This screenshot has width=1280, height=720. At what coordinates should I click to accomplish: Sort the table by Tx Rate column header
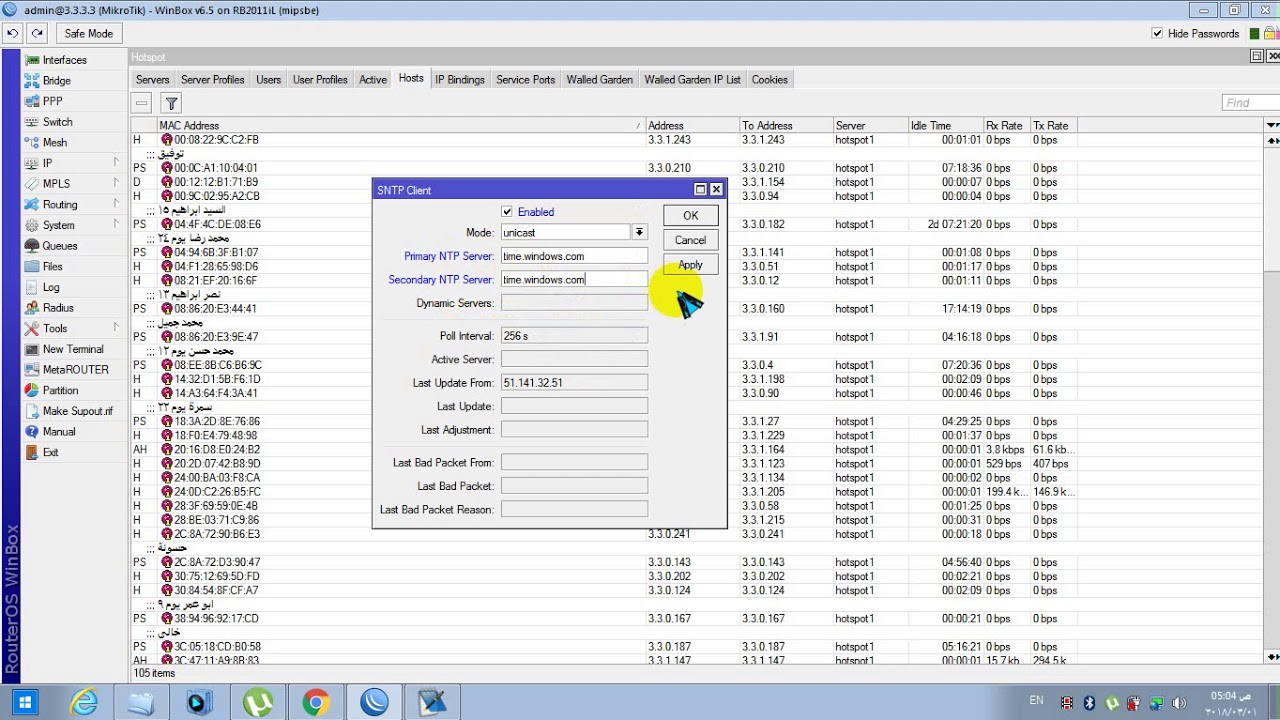click(x=1053, y=125)
